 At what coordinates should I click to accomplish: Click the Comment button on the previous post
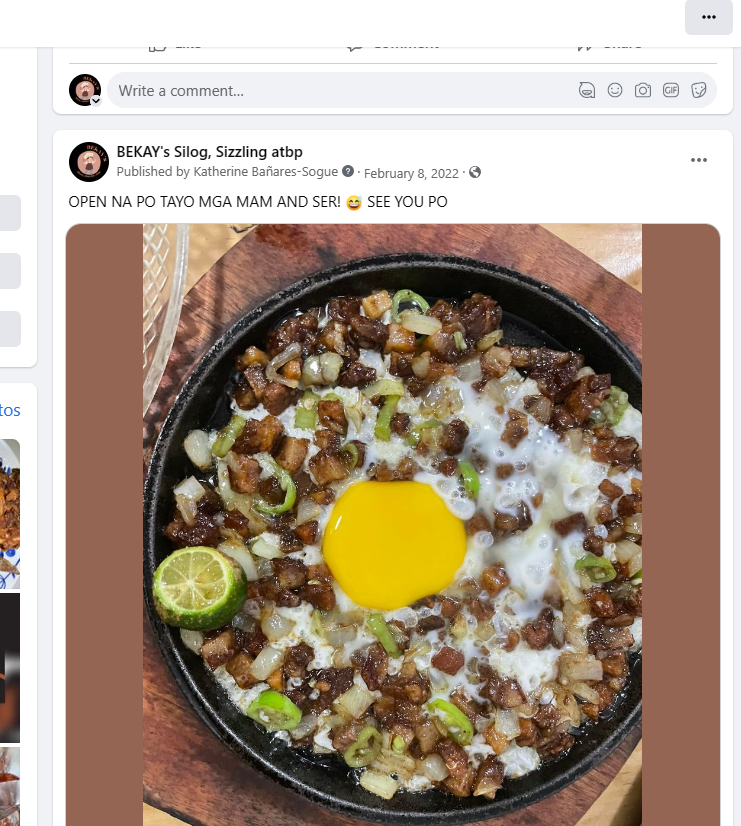(x=392, y=45)
